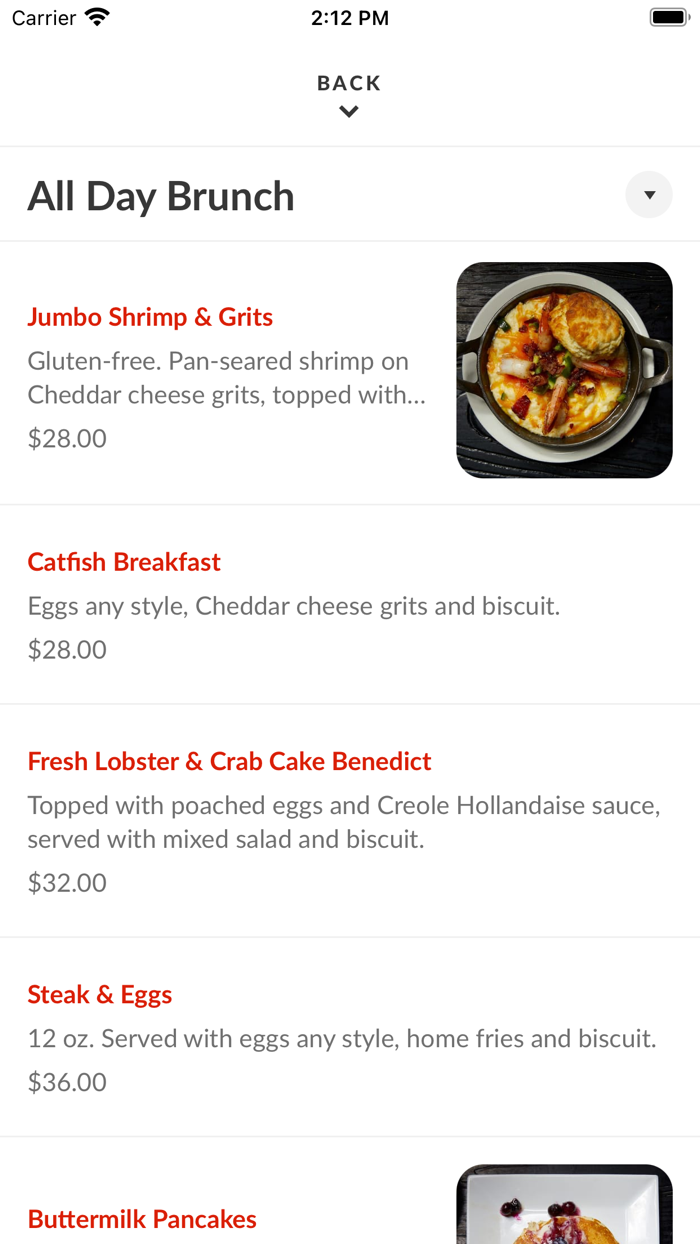Tap the shrimp and grits photo

point(564,369)
